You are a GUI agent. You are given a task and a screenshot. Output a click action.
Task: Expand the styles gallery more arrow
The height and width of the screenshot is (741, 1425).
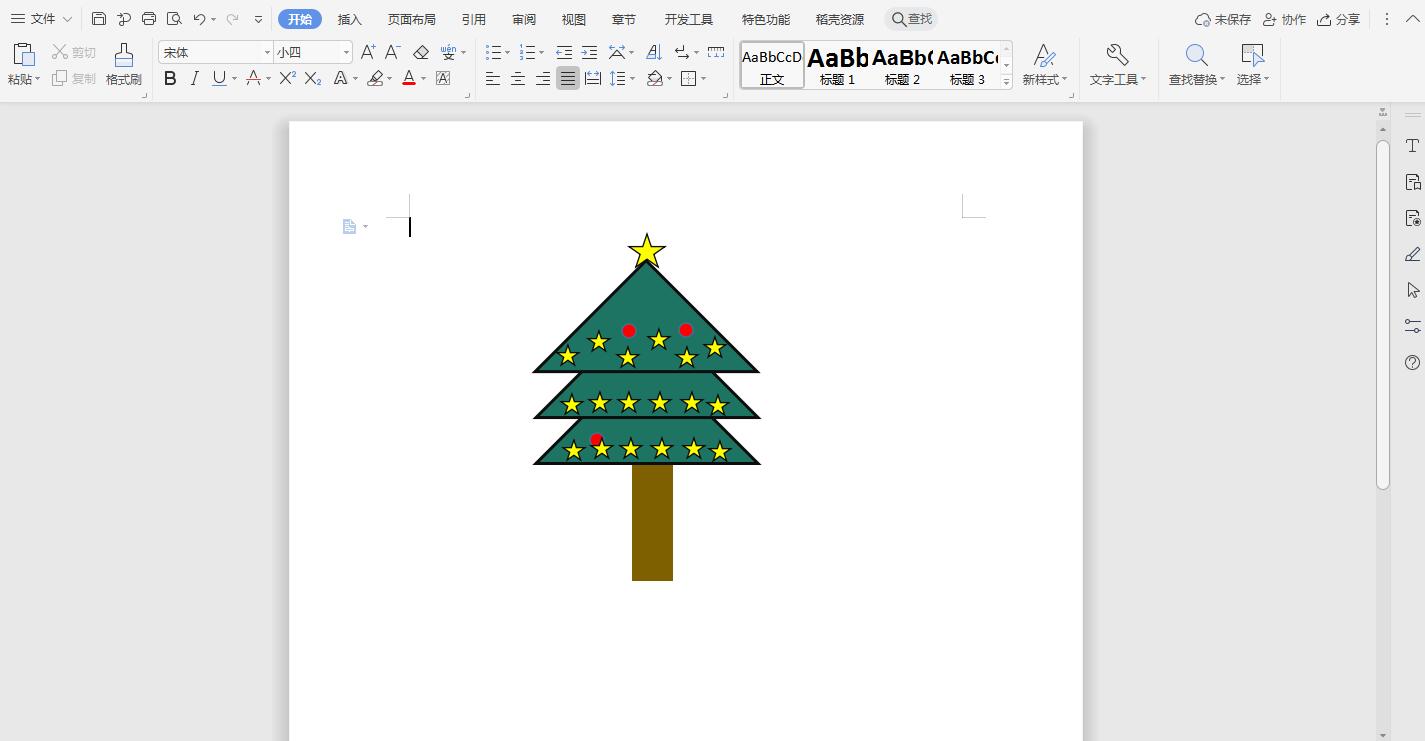coord(1006,81)
